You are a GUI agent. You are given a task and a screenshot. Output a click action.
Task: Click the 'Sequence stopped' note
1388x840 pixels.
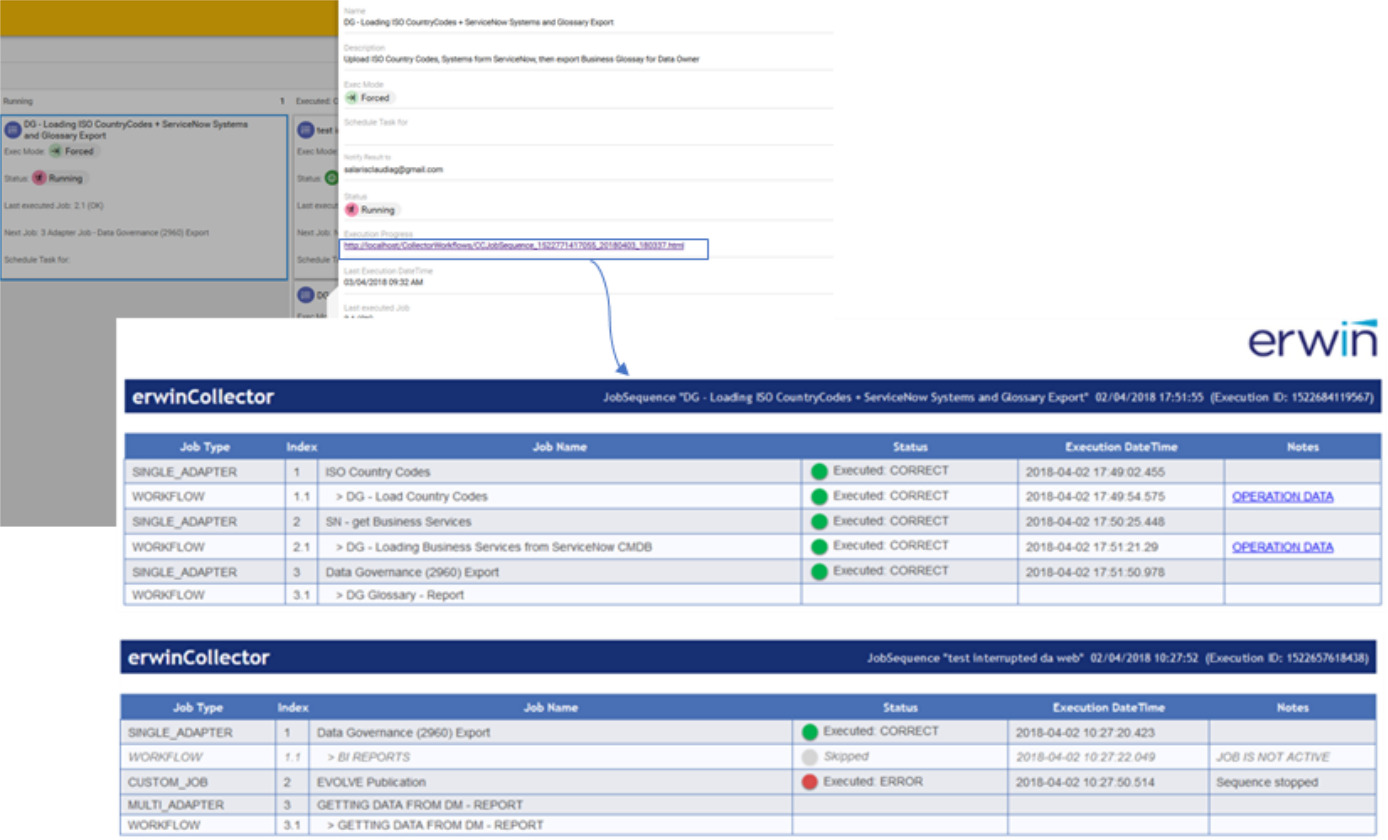coord(1267,782)
